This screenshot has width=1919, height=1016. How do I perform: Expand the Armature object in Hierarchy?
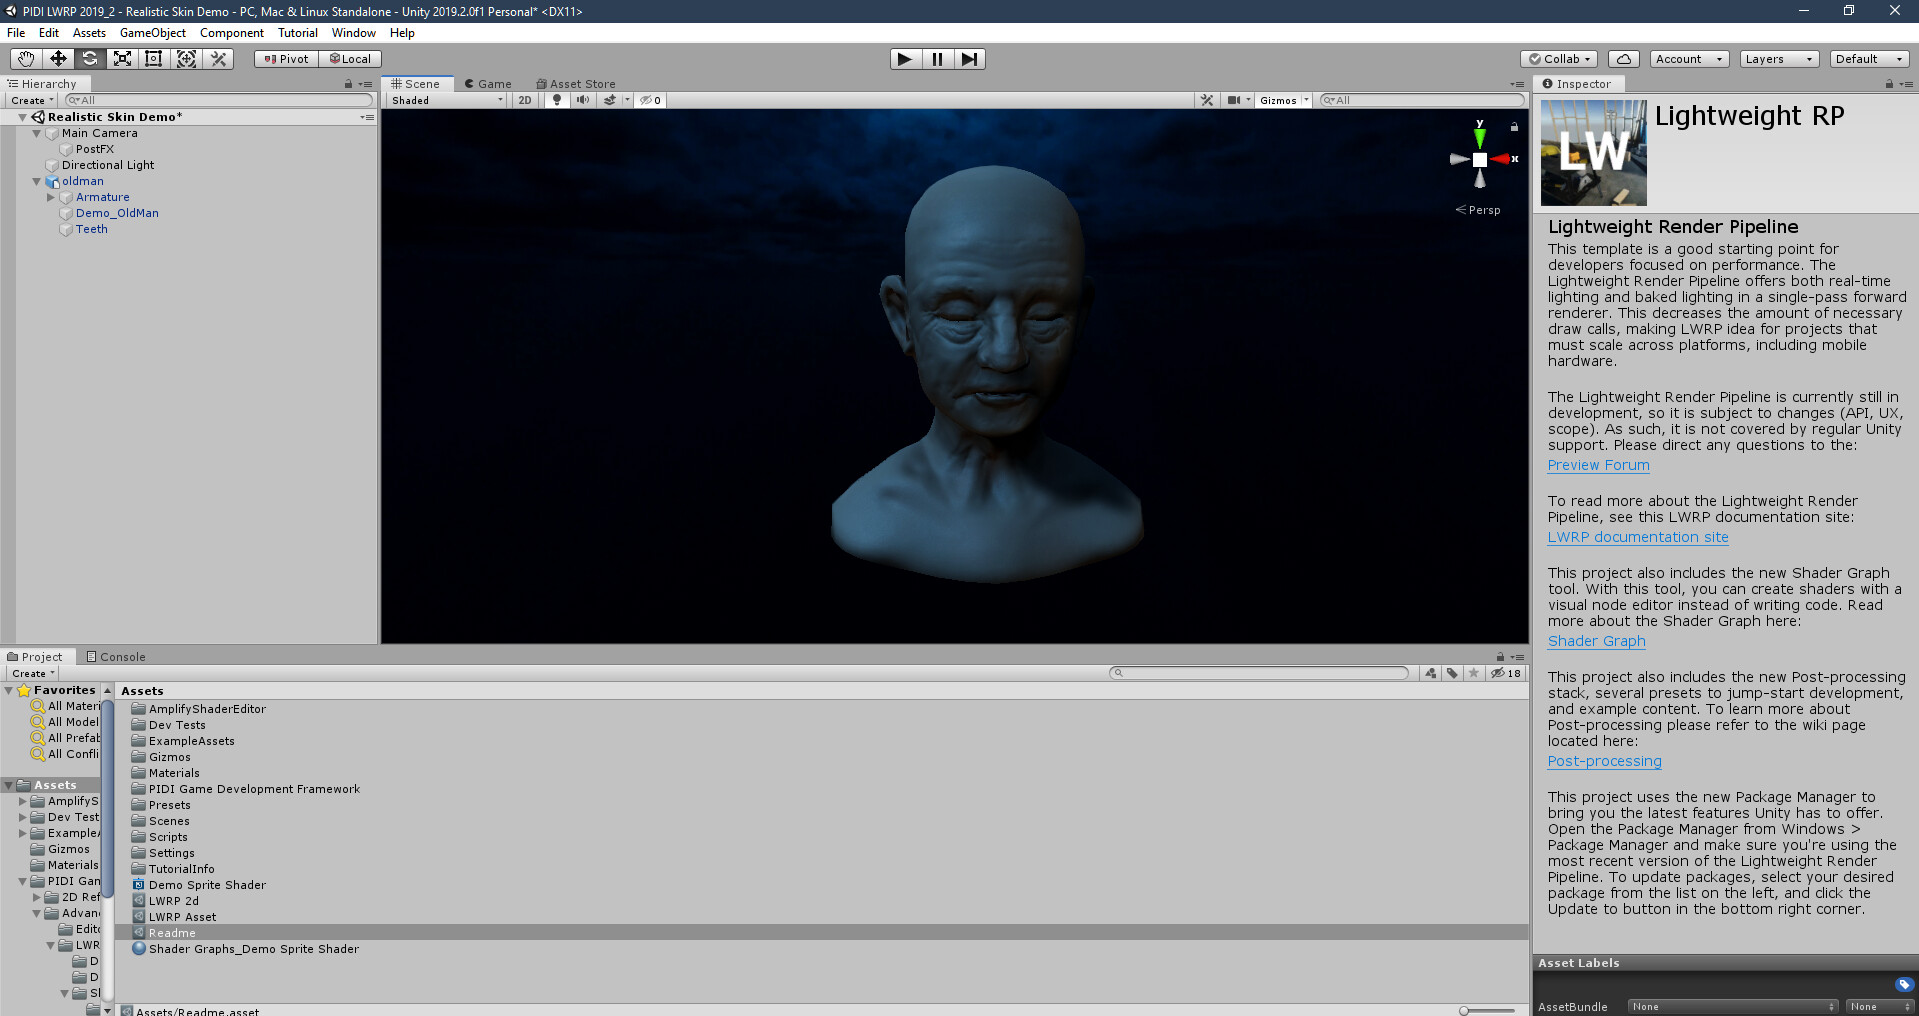[51, 198]
